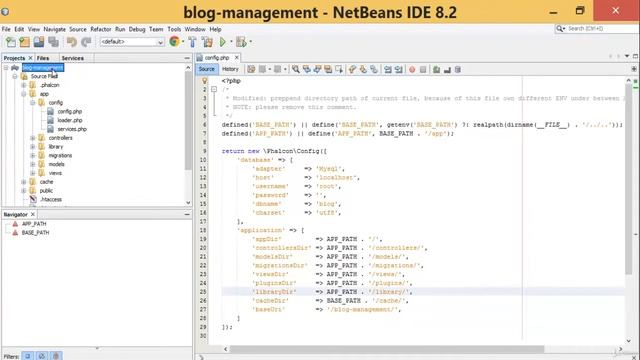
Task: Click the Projects panel vertical scrollbar
Action: coord(188,120)
